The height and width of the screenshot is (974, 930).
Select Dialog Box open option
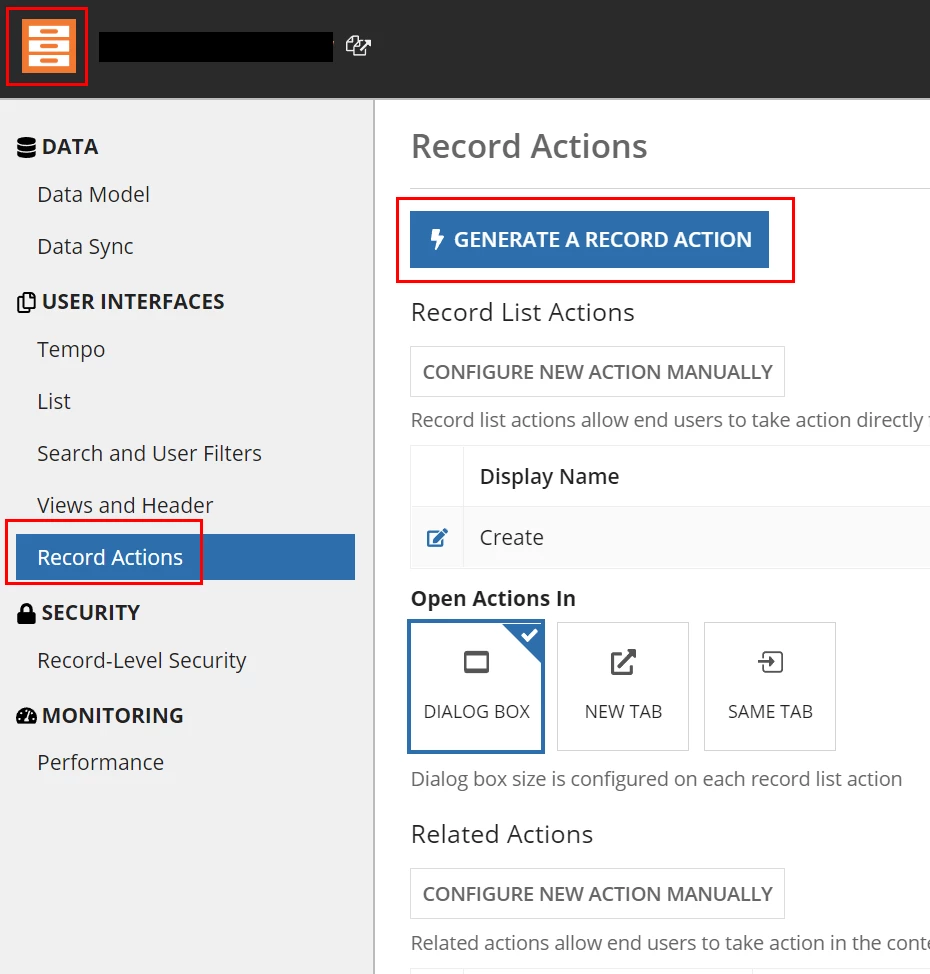coord(476,686)
